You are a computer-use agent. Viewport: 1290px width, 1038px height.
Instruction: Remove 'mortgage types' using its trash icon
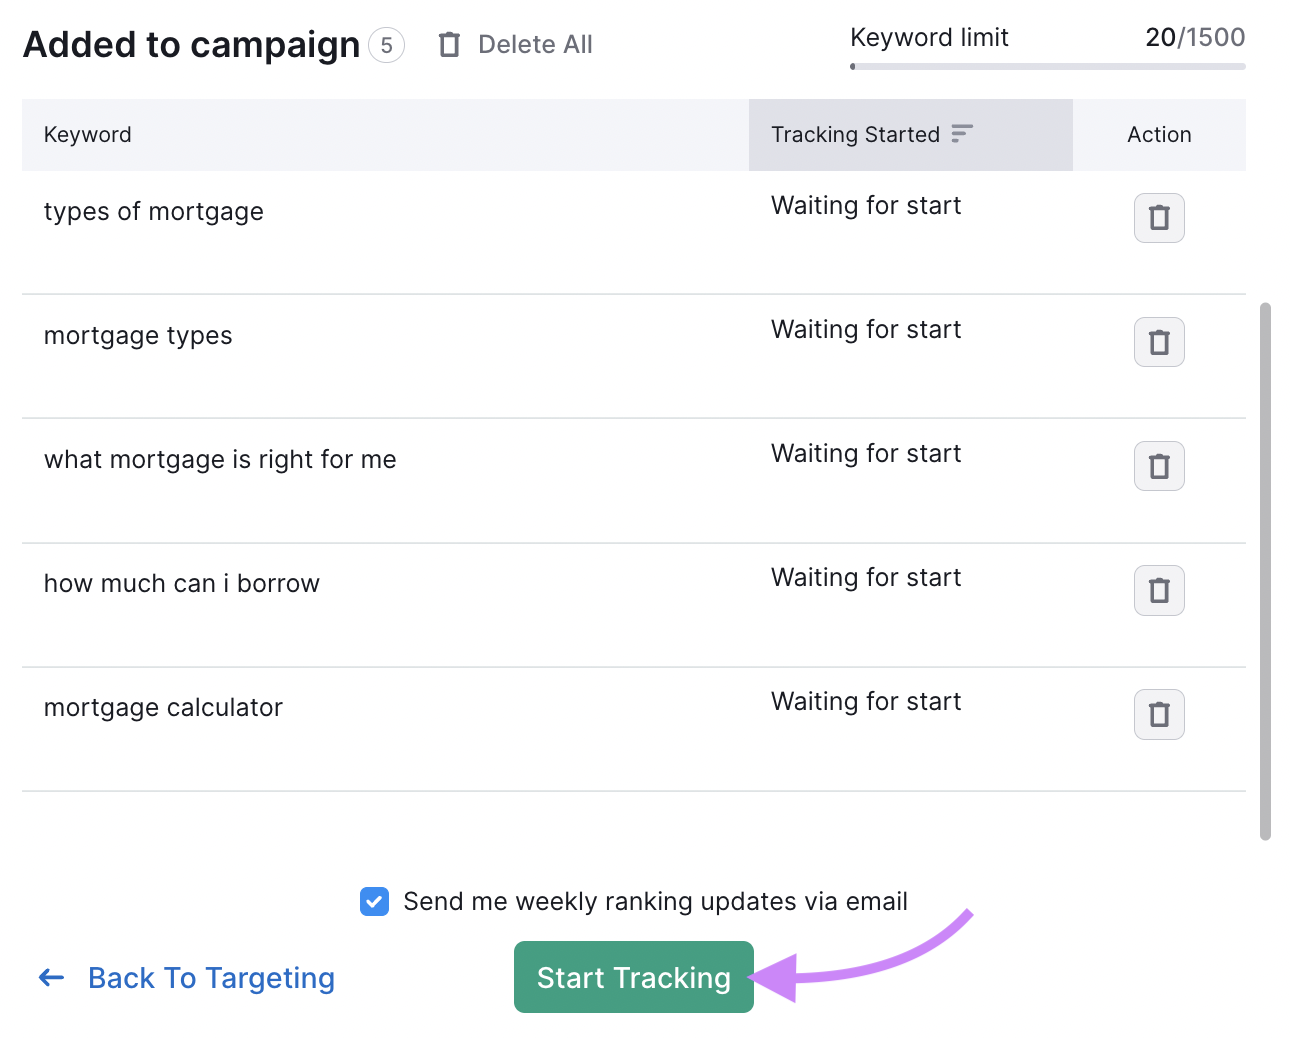(x=1158, y=342)
